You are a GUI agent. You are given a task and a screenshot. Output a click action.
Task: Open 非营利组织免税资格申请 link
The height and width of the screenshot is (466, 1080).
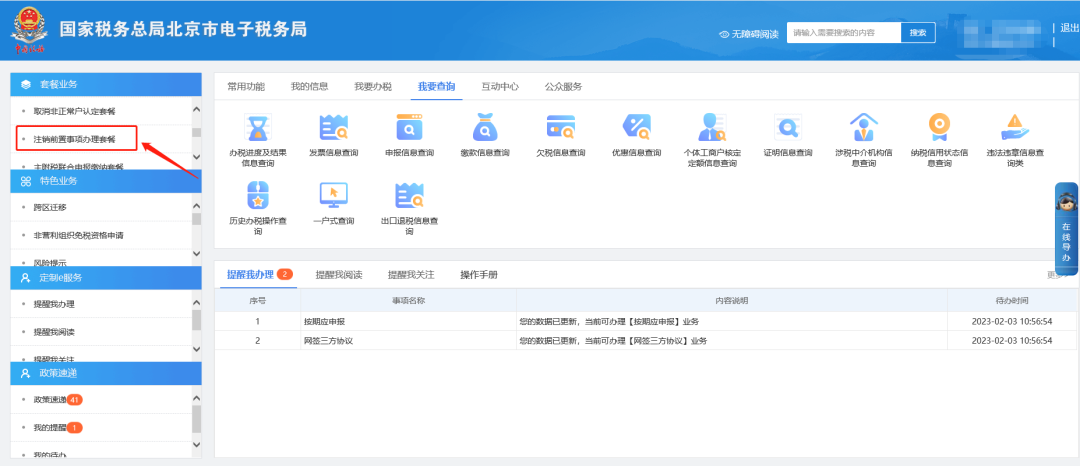(79, 235)
